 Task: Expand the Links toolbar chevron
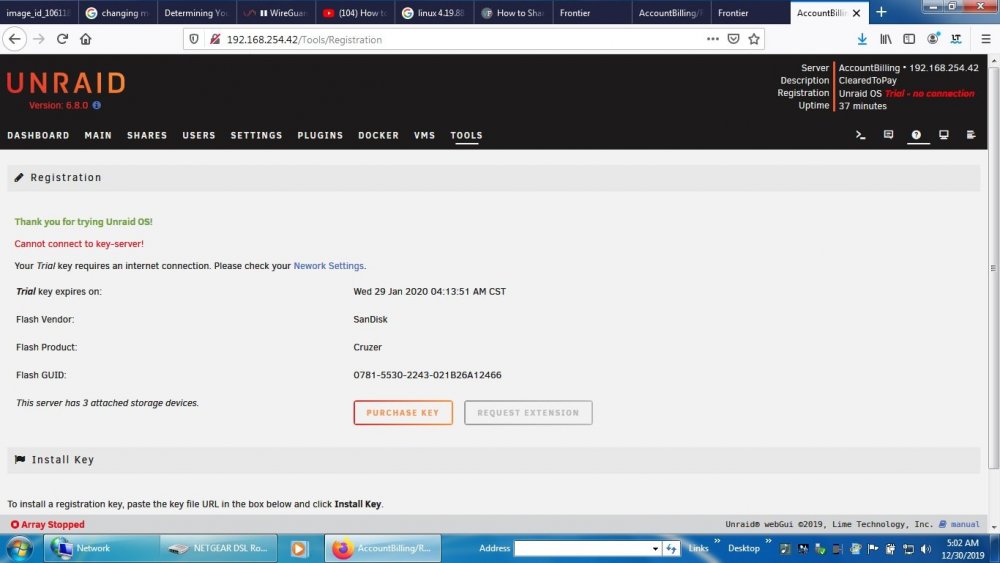click(x=717, y=542)
